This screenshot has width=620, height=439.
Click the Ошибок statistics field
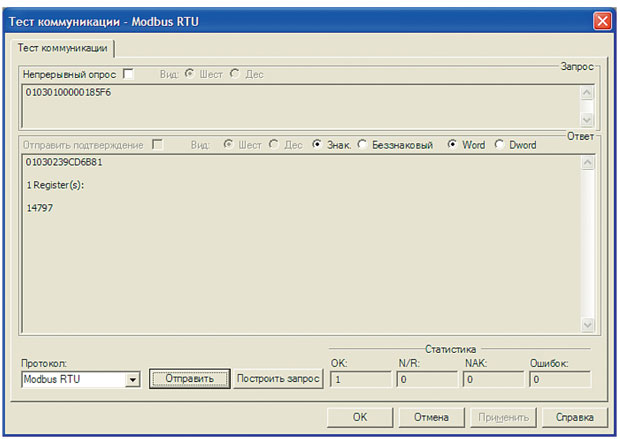click(560, 379)
